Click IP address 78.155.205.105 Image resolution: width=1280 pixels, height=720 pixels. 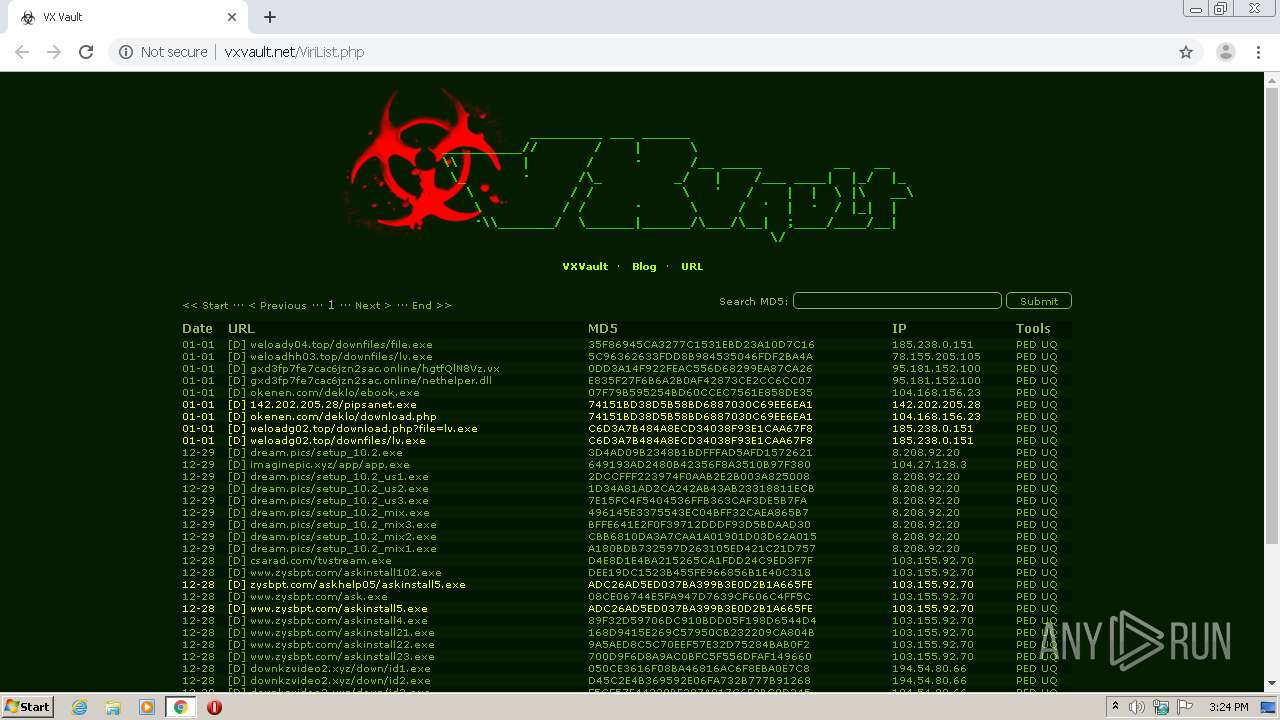(x=936, y=357)
